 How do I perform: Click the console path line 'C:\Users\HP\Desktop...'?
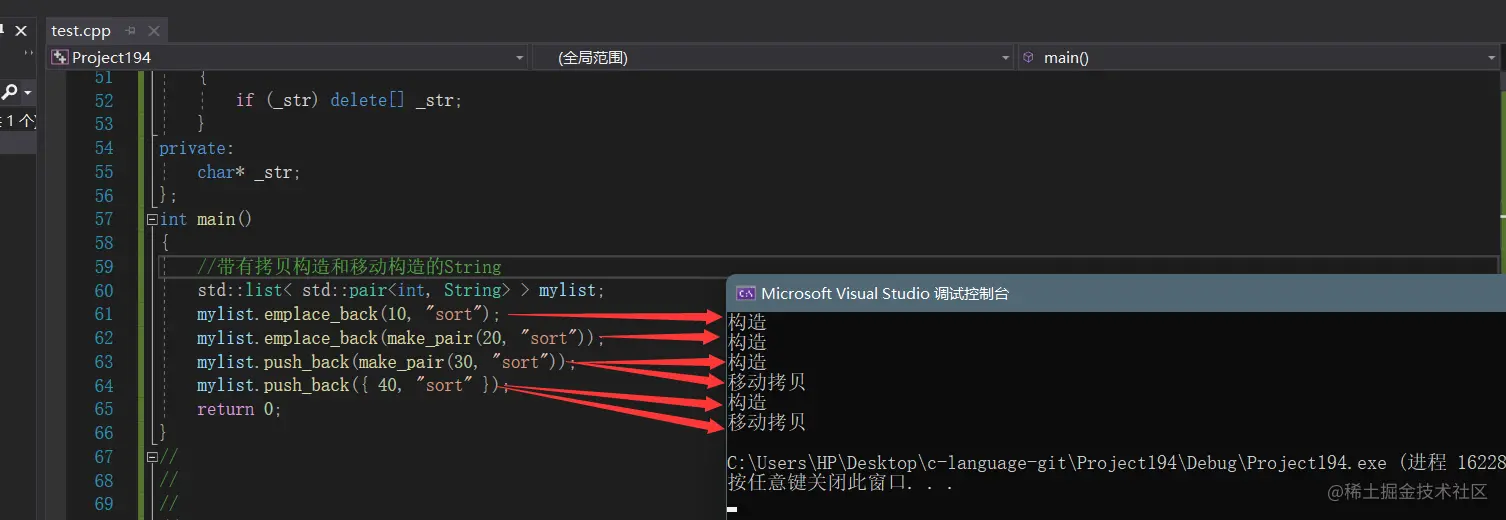[x=1116, y=463]
